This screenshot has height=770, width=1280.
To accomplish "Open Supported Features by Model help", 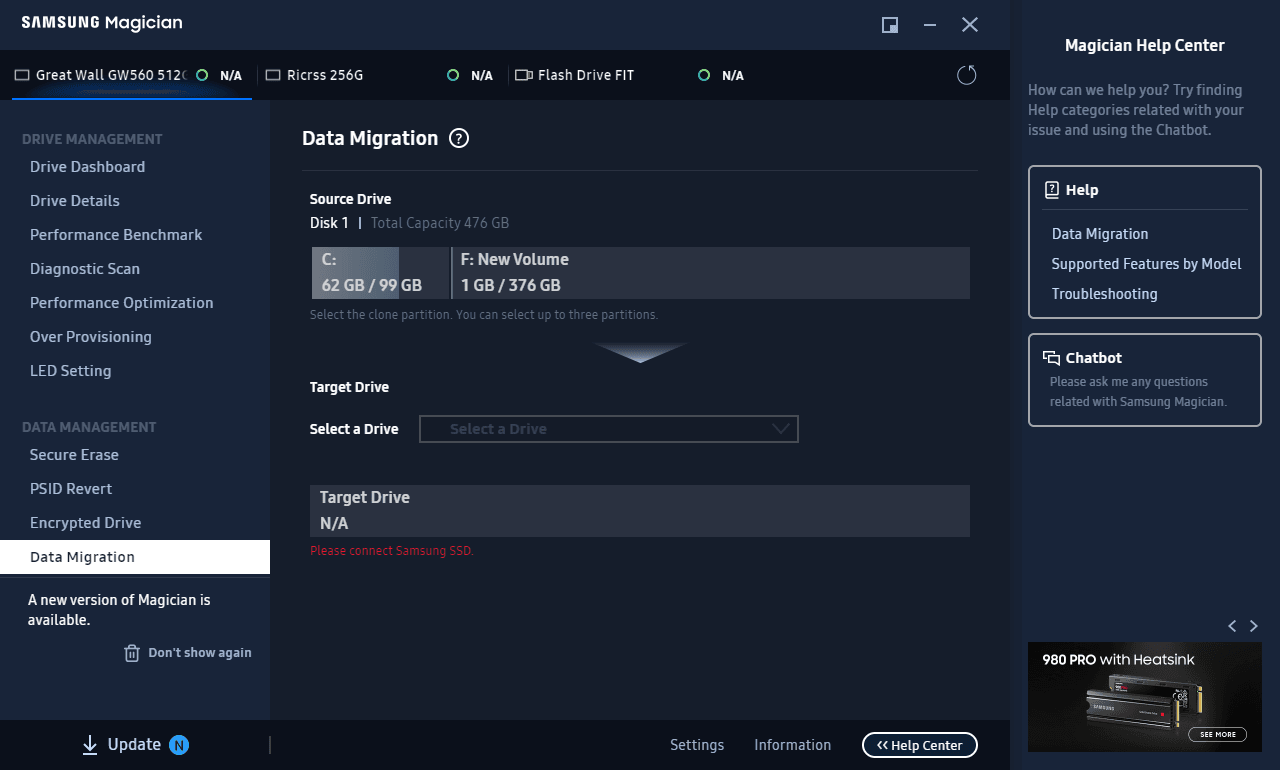I will point(1146,264).
